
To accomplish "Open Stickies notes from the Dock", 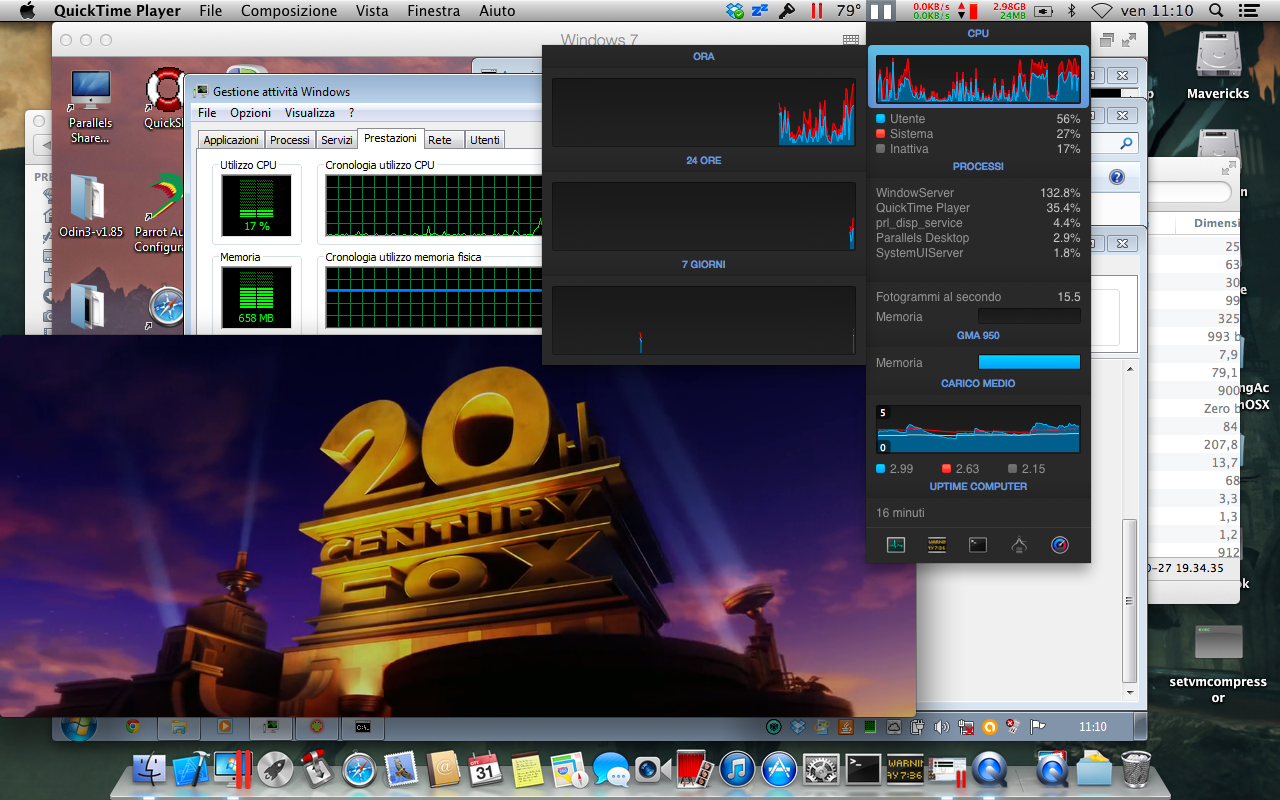I will click(x=527, y=768).
